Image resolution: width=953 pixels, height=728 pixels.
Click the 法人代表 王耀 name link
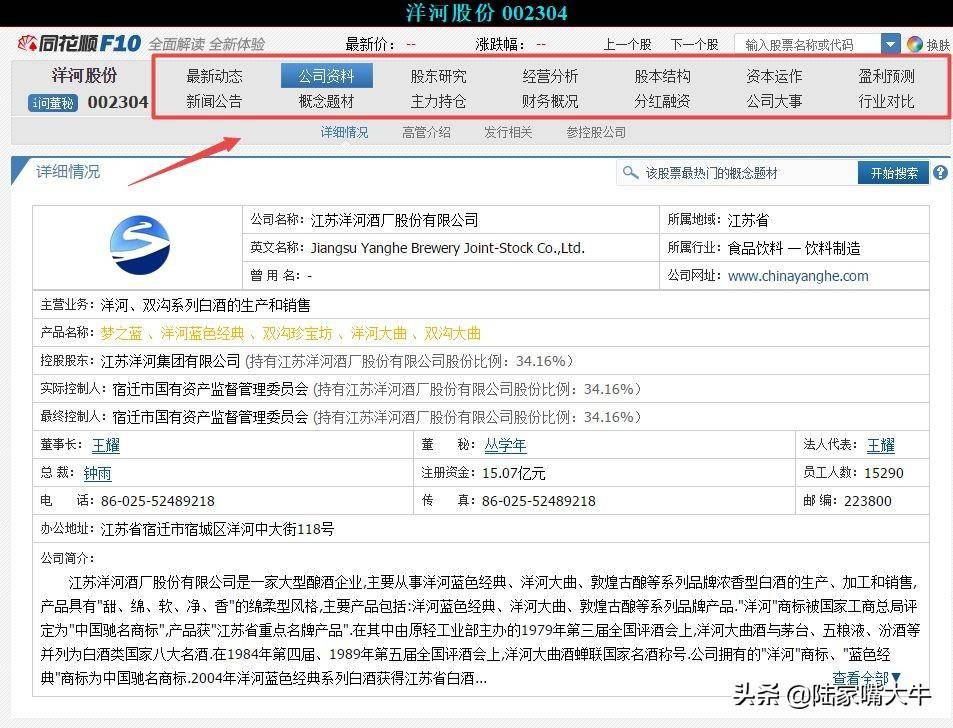pyautogui.click(x=881, y=445)
